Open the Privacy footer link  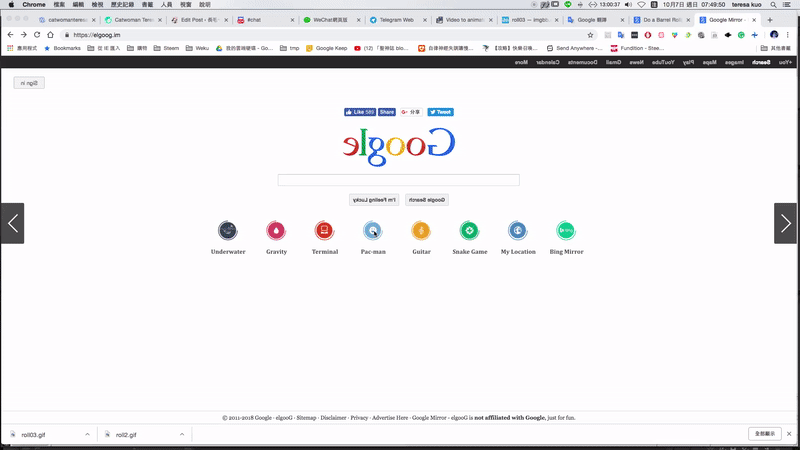coord(359,417)
